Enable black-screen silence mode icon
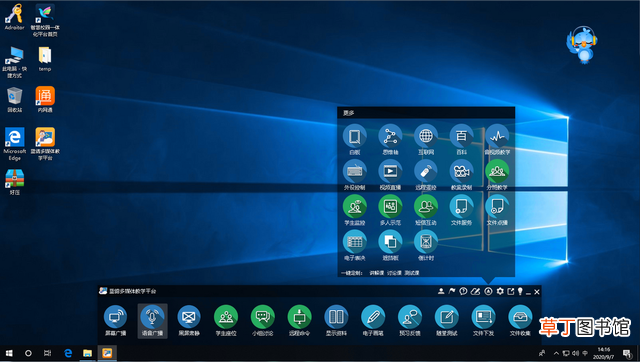The width and height of the screenshot is (640, 362). click(189, 317)
